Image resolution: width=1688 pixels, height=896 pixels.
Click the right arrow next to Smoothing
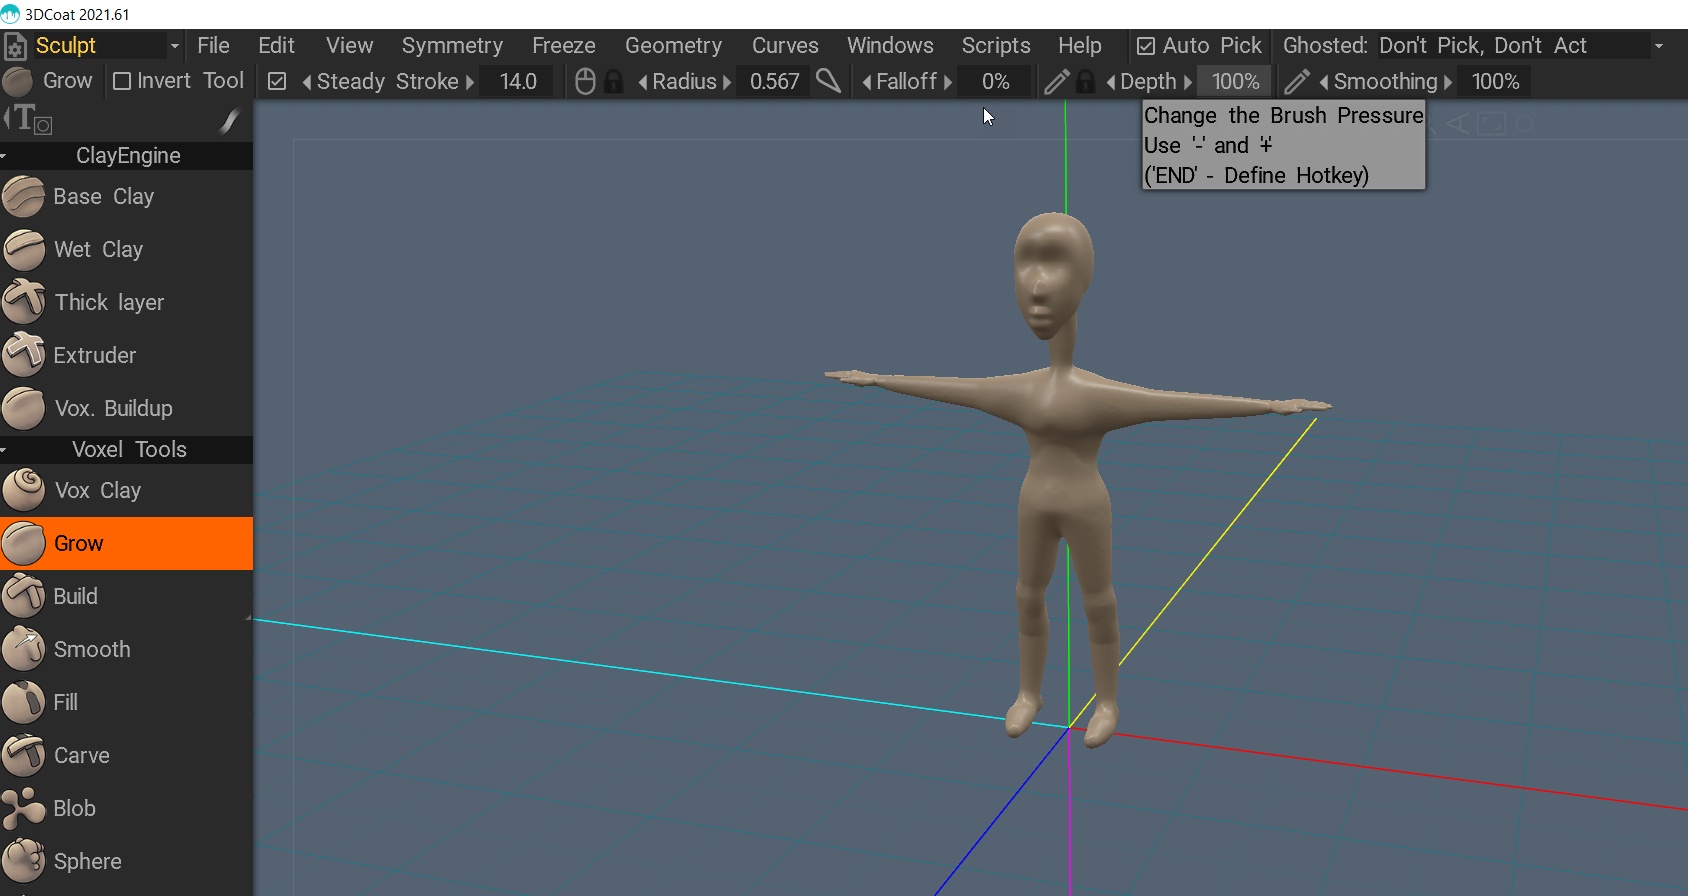point(1448,82)
